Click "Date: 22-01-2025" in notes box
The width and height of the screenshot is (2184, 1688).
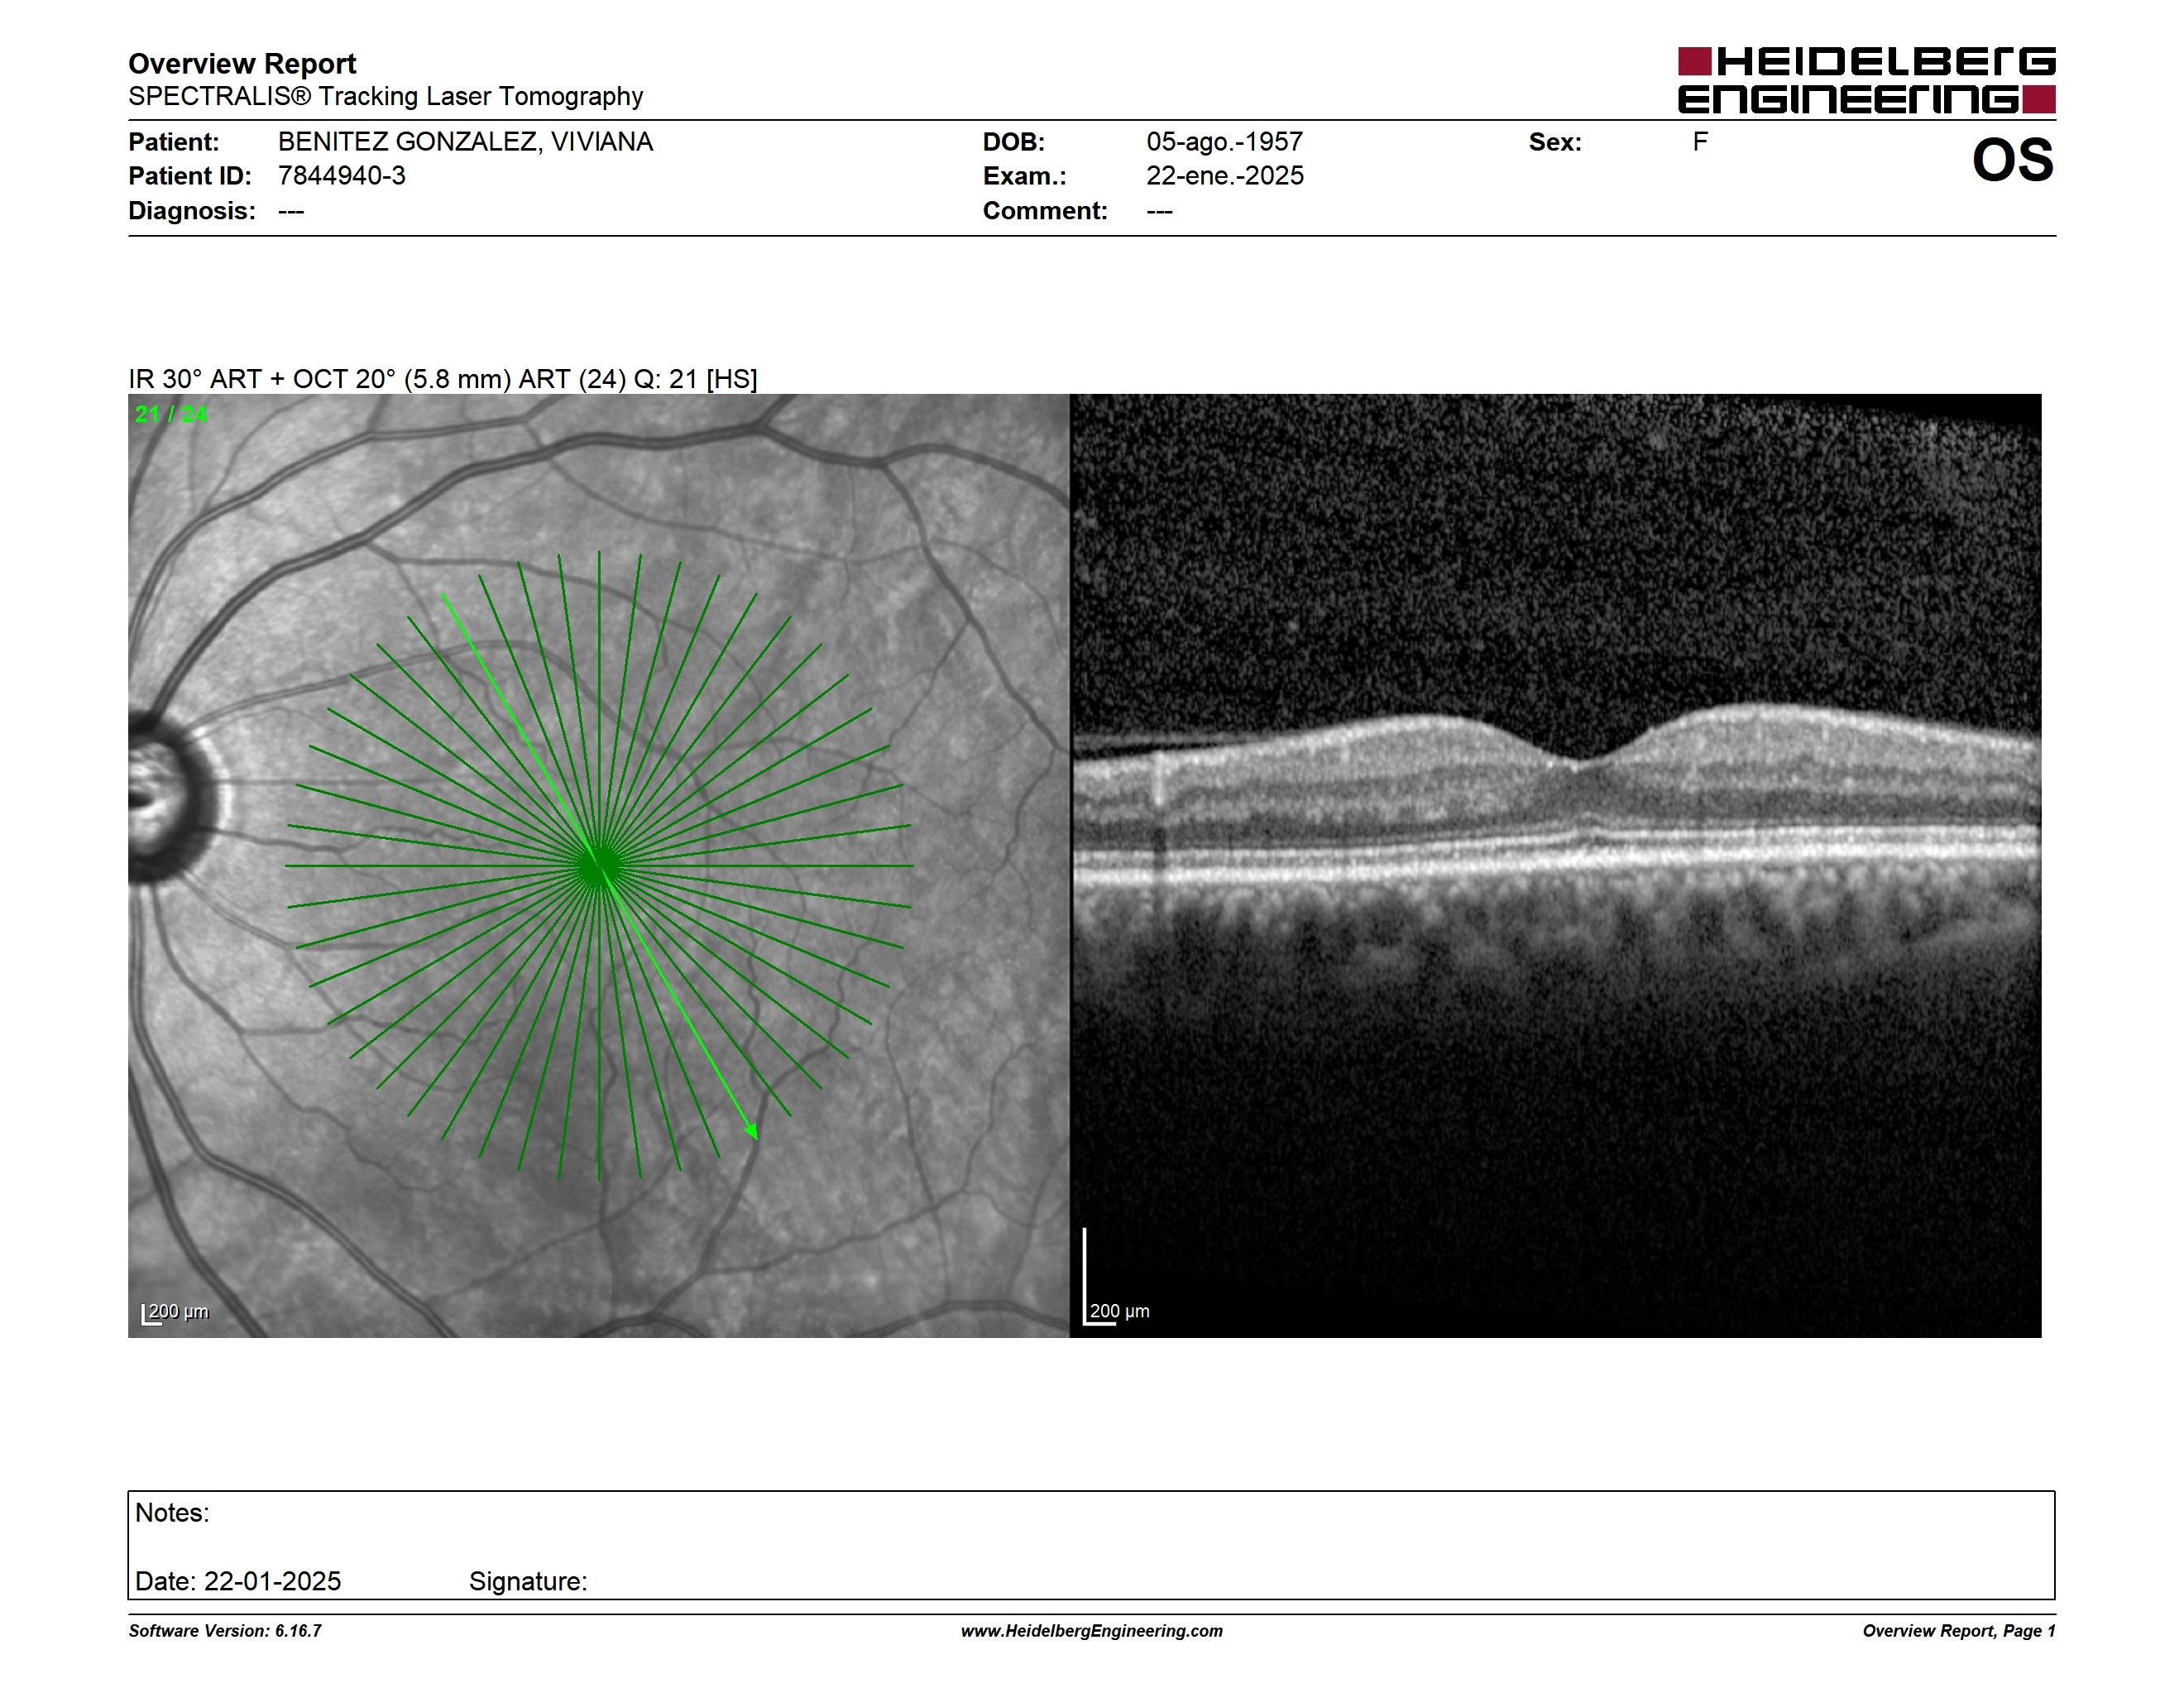[238, 1581]
